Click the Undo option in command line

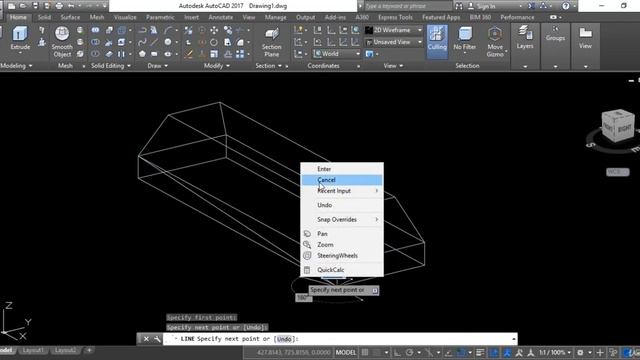(284, 339)
